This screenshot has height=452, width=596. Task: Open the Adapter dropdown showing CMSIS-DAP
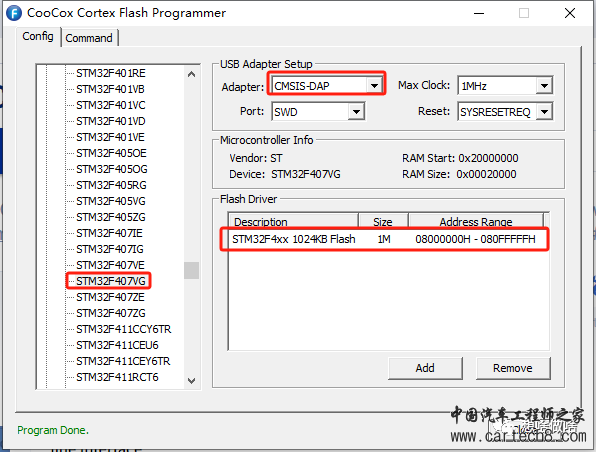(x=327, y=86)
